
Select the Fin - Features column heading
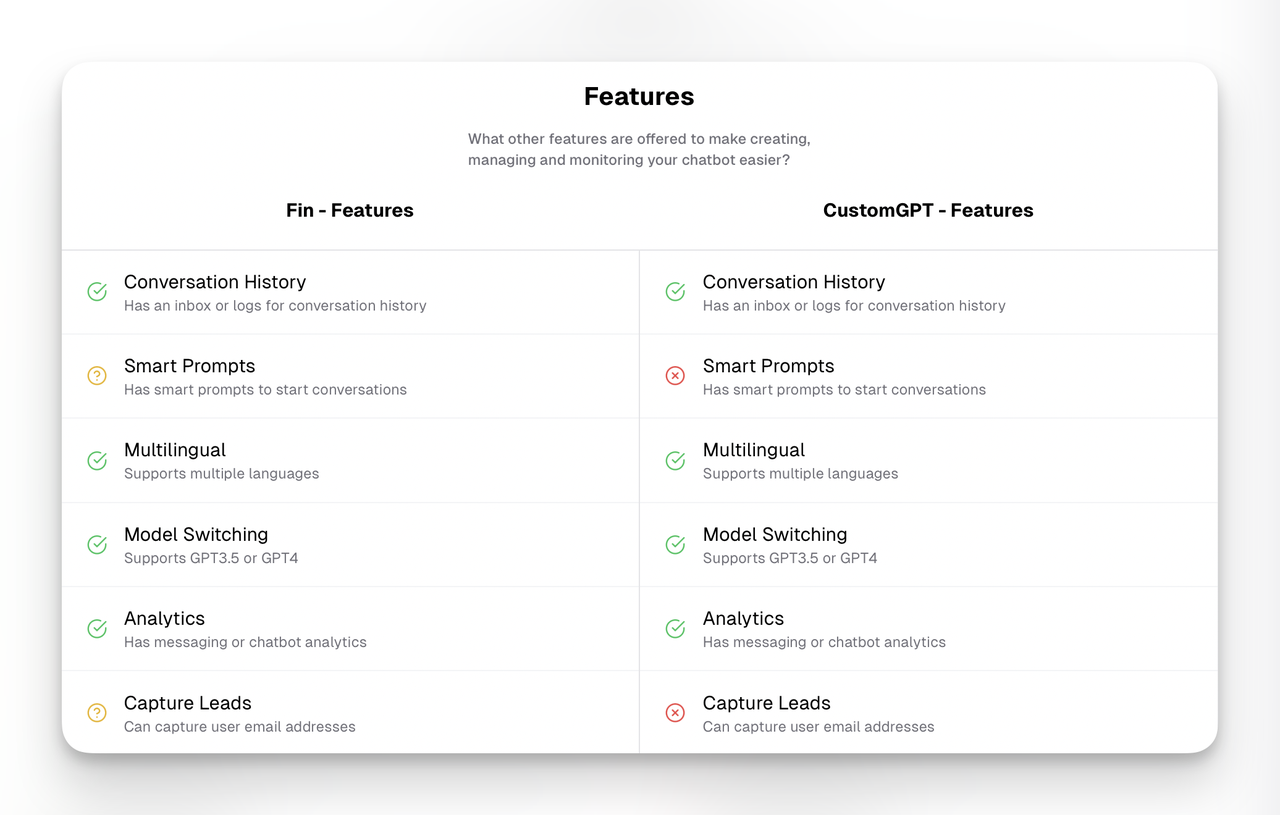[x=350, y=210]
